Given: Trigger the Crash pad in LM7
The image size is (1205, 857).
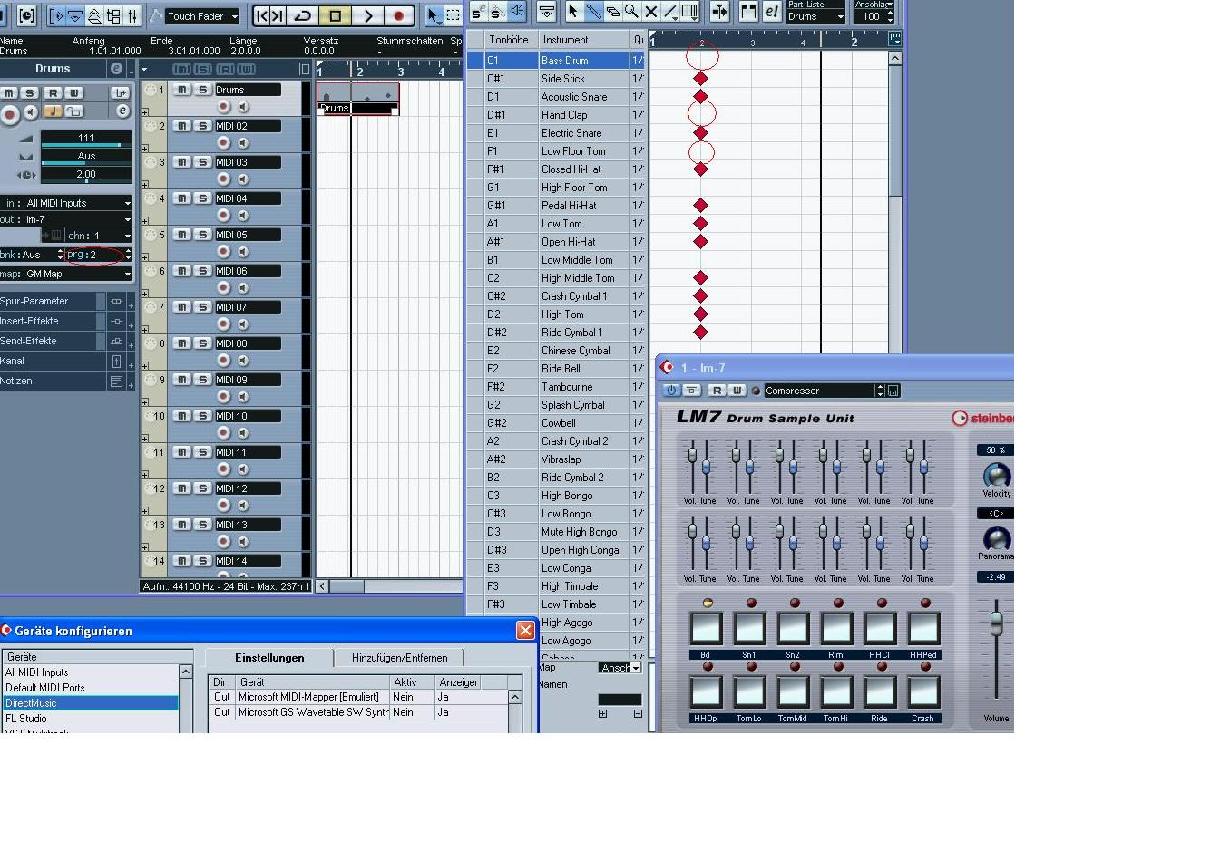Looking at the screenshot, I should [924, 691].
